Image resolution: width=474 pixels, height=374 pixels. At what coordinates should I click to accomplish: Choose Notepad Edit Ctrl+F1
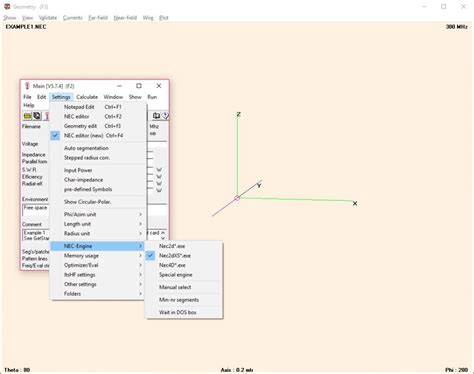coord(98,107)
